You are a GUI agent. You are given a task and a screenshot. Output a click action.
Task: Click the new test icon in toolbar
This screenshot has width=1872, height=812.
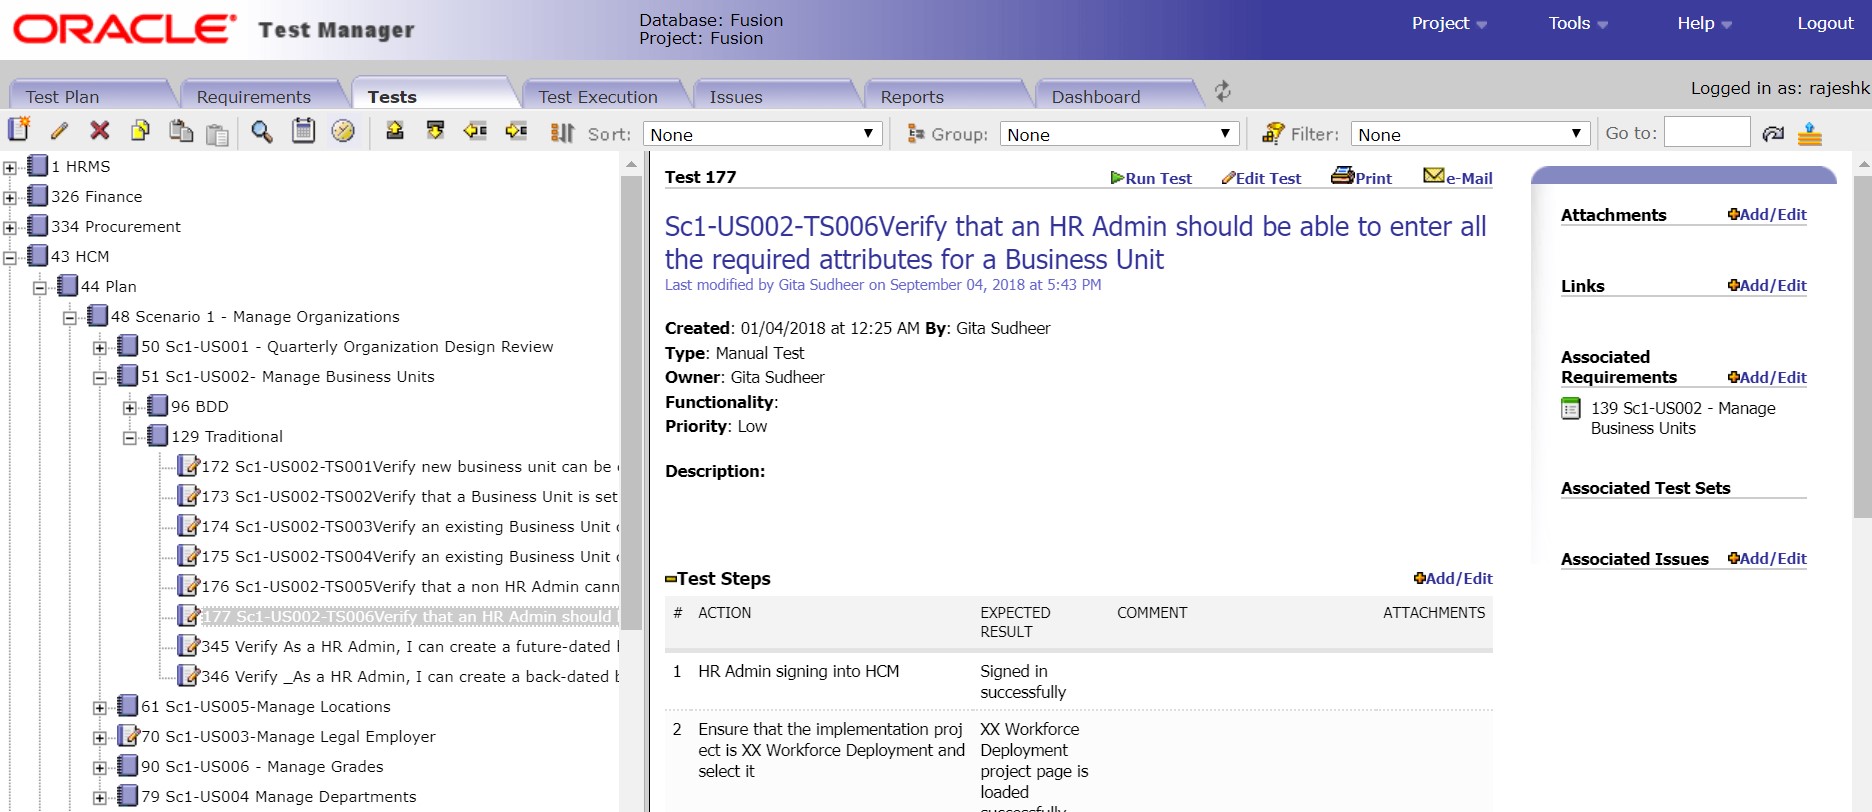(19, 130)
